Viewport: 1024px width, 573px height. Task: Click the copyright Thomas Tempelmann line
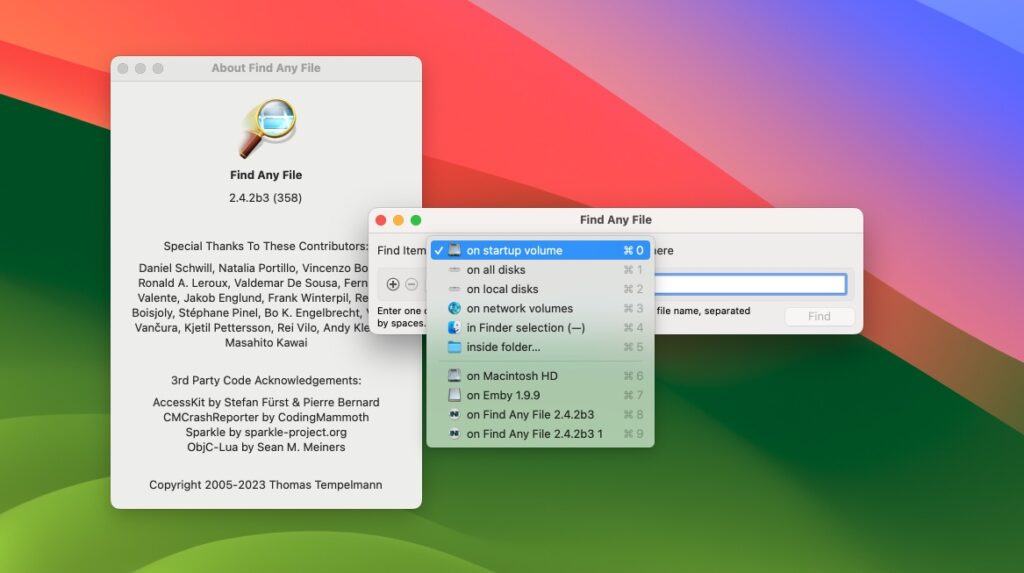(x=266, y=485)
